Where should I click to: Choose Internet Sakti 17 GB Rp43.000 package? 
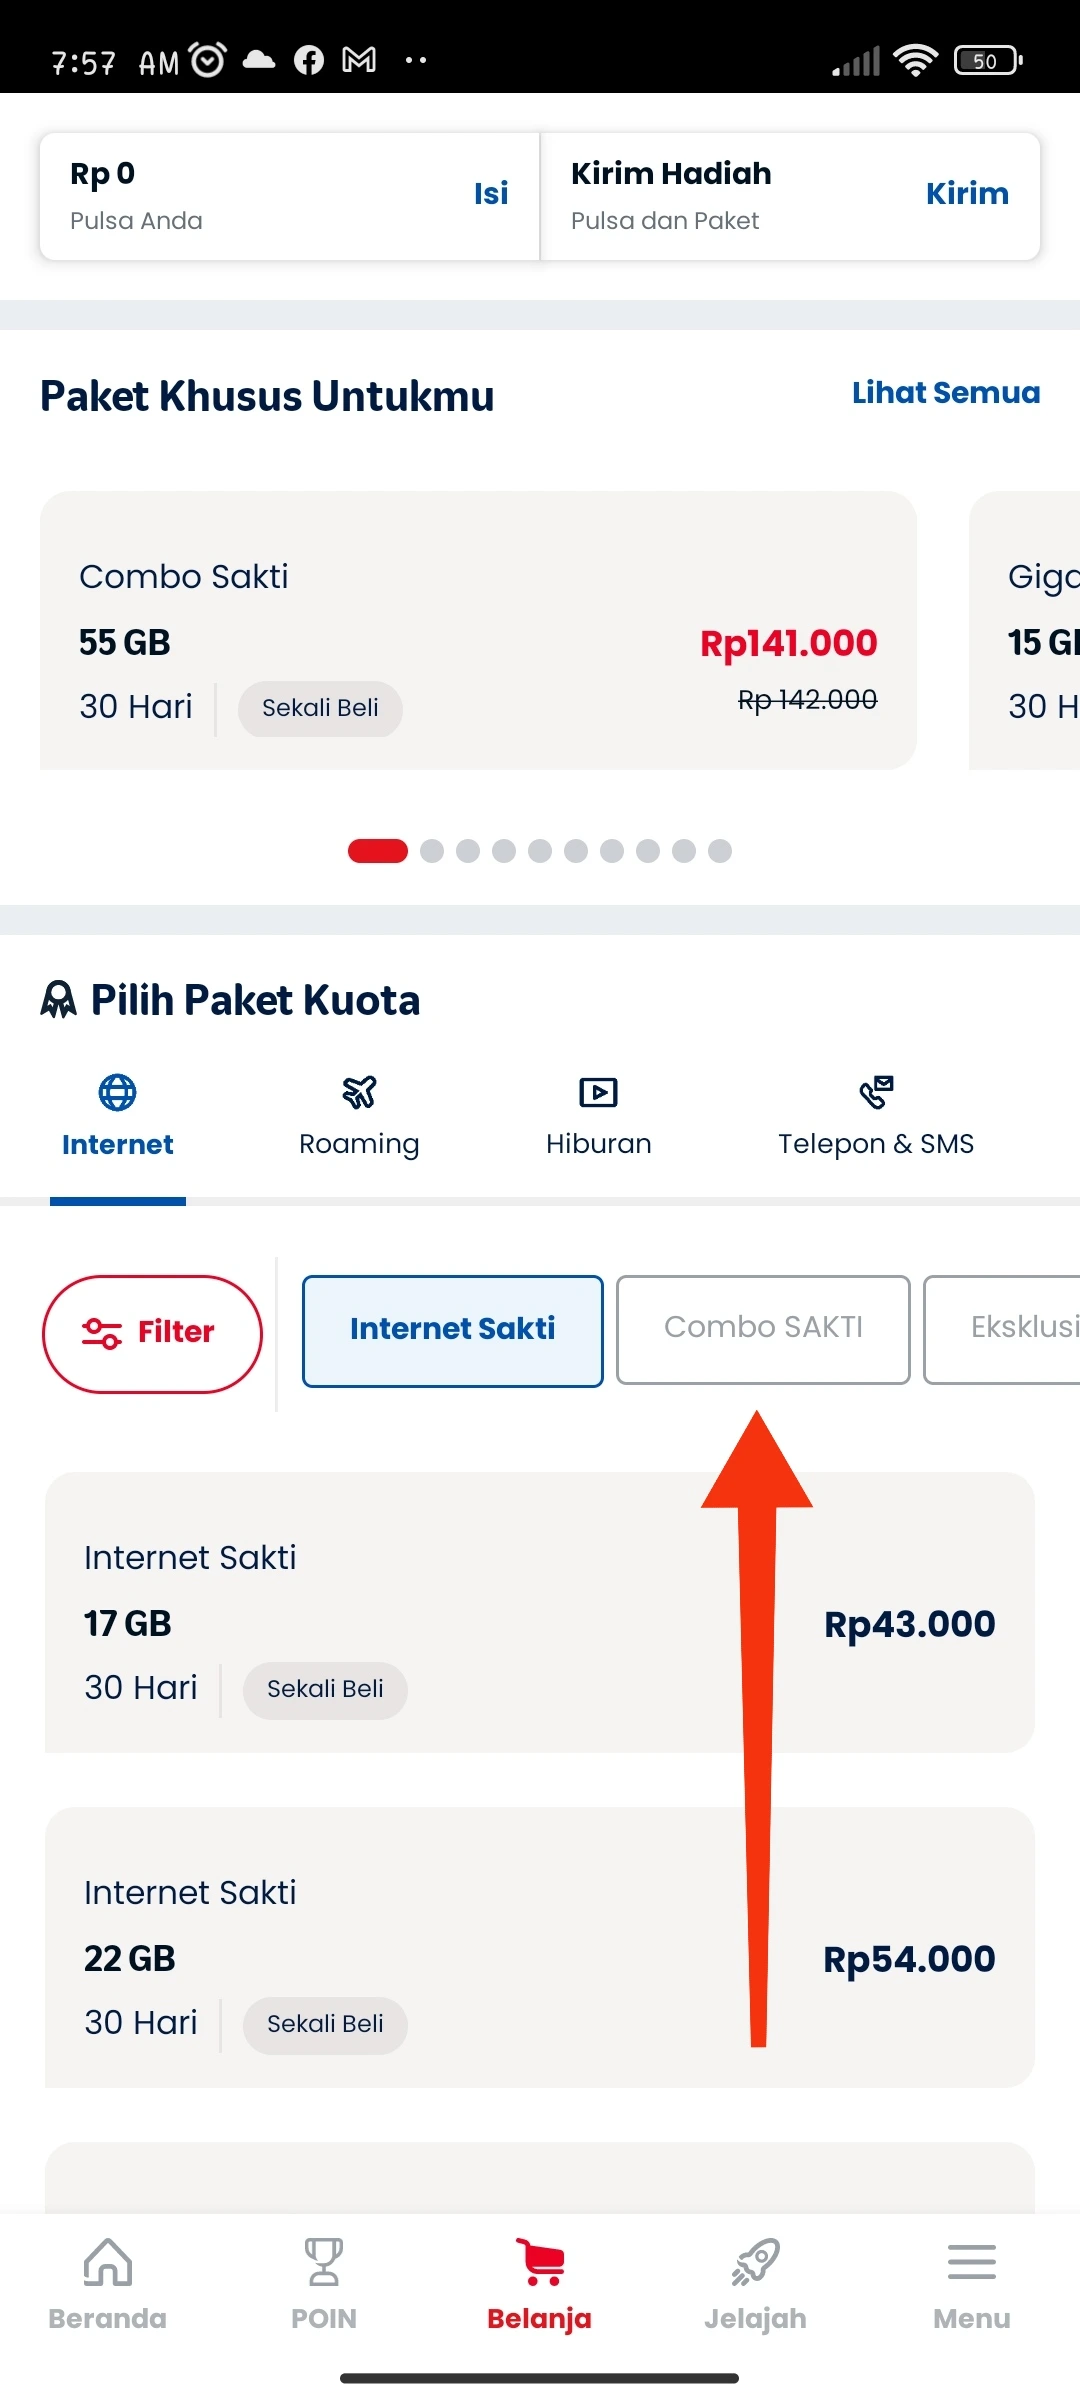tap(540, 1612)
